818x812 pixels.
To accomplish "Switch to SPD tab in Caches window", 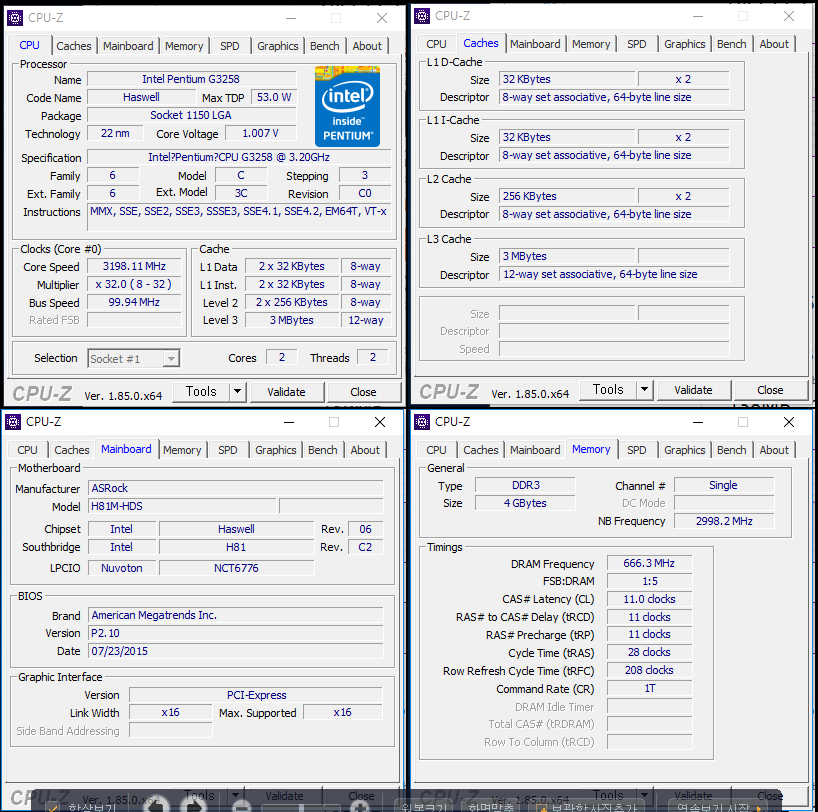I will [x=636, y=44].
